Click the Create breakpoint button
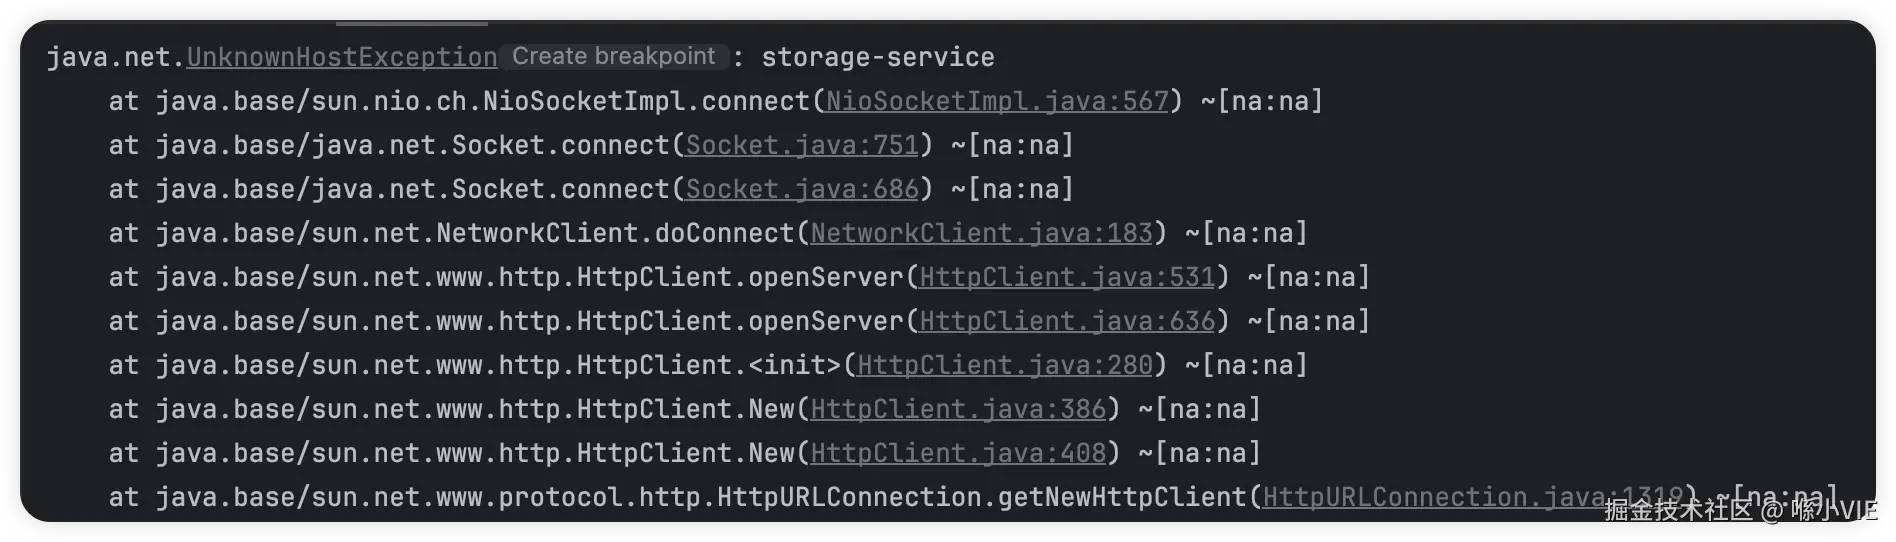This screenshot has width=1896, height=542. pos(613,57)
